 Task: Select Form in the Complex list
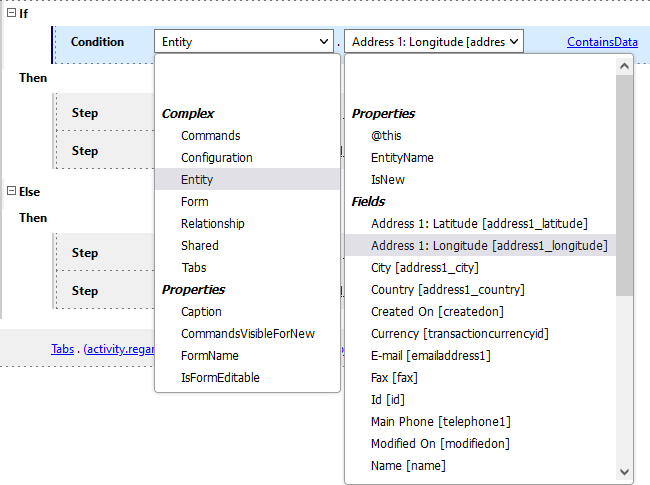tap(194, 202)
